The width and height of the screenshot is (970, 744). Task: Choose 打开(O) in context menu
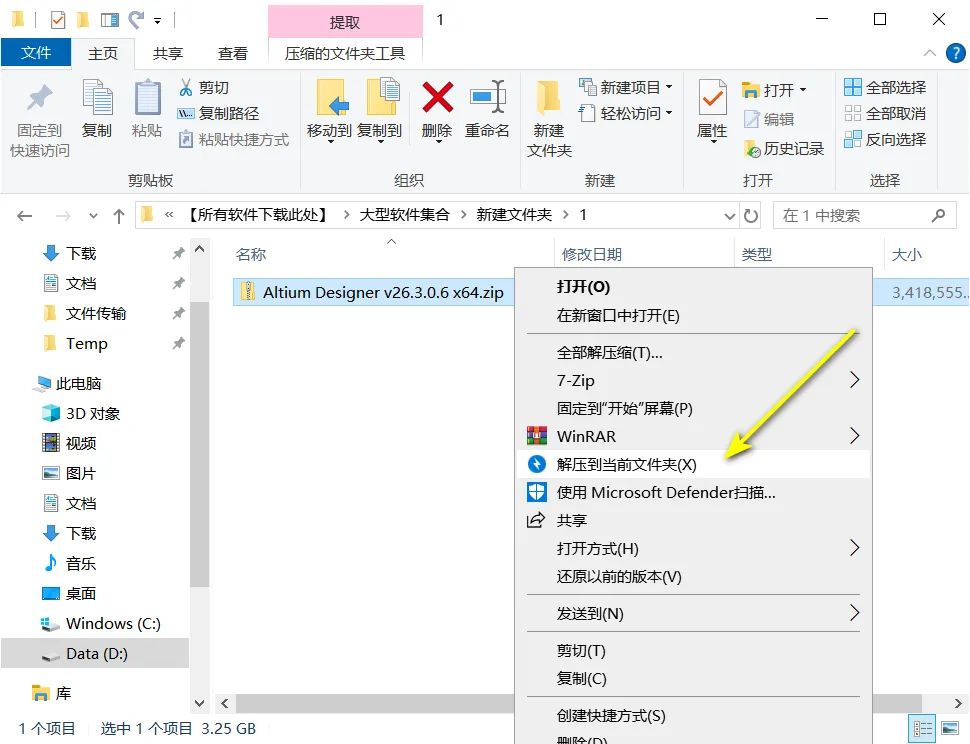pos(693,287)
